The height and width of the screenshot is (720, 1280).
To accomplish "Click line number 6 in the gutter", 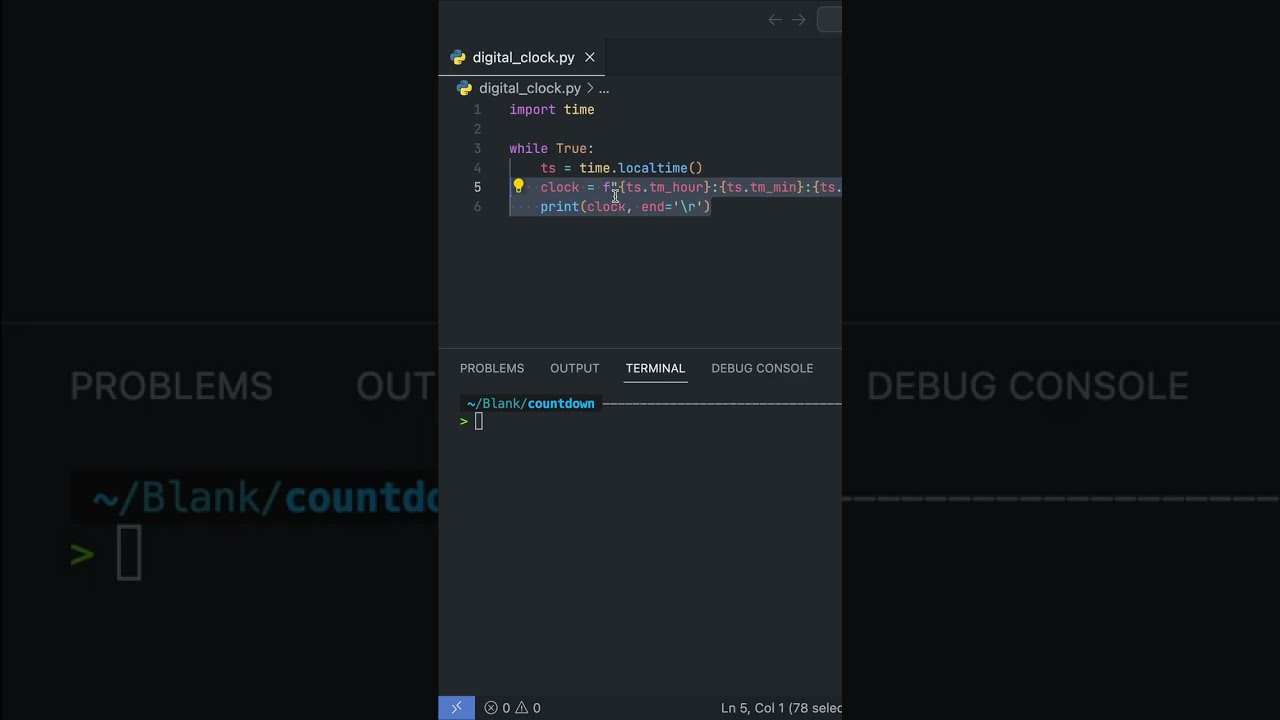I will (477, 207).
